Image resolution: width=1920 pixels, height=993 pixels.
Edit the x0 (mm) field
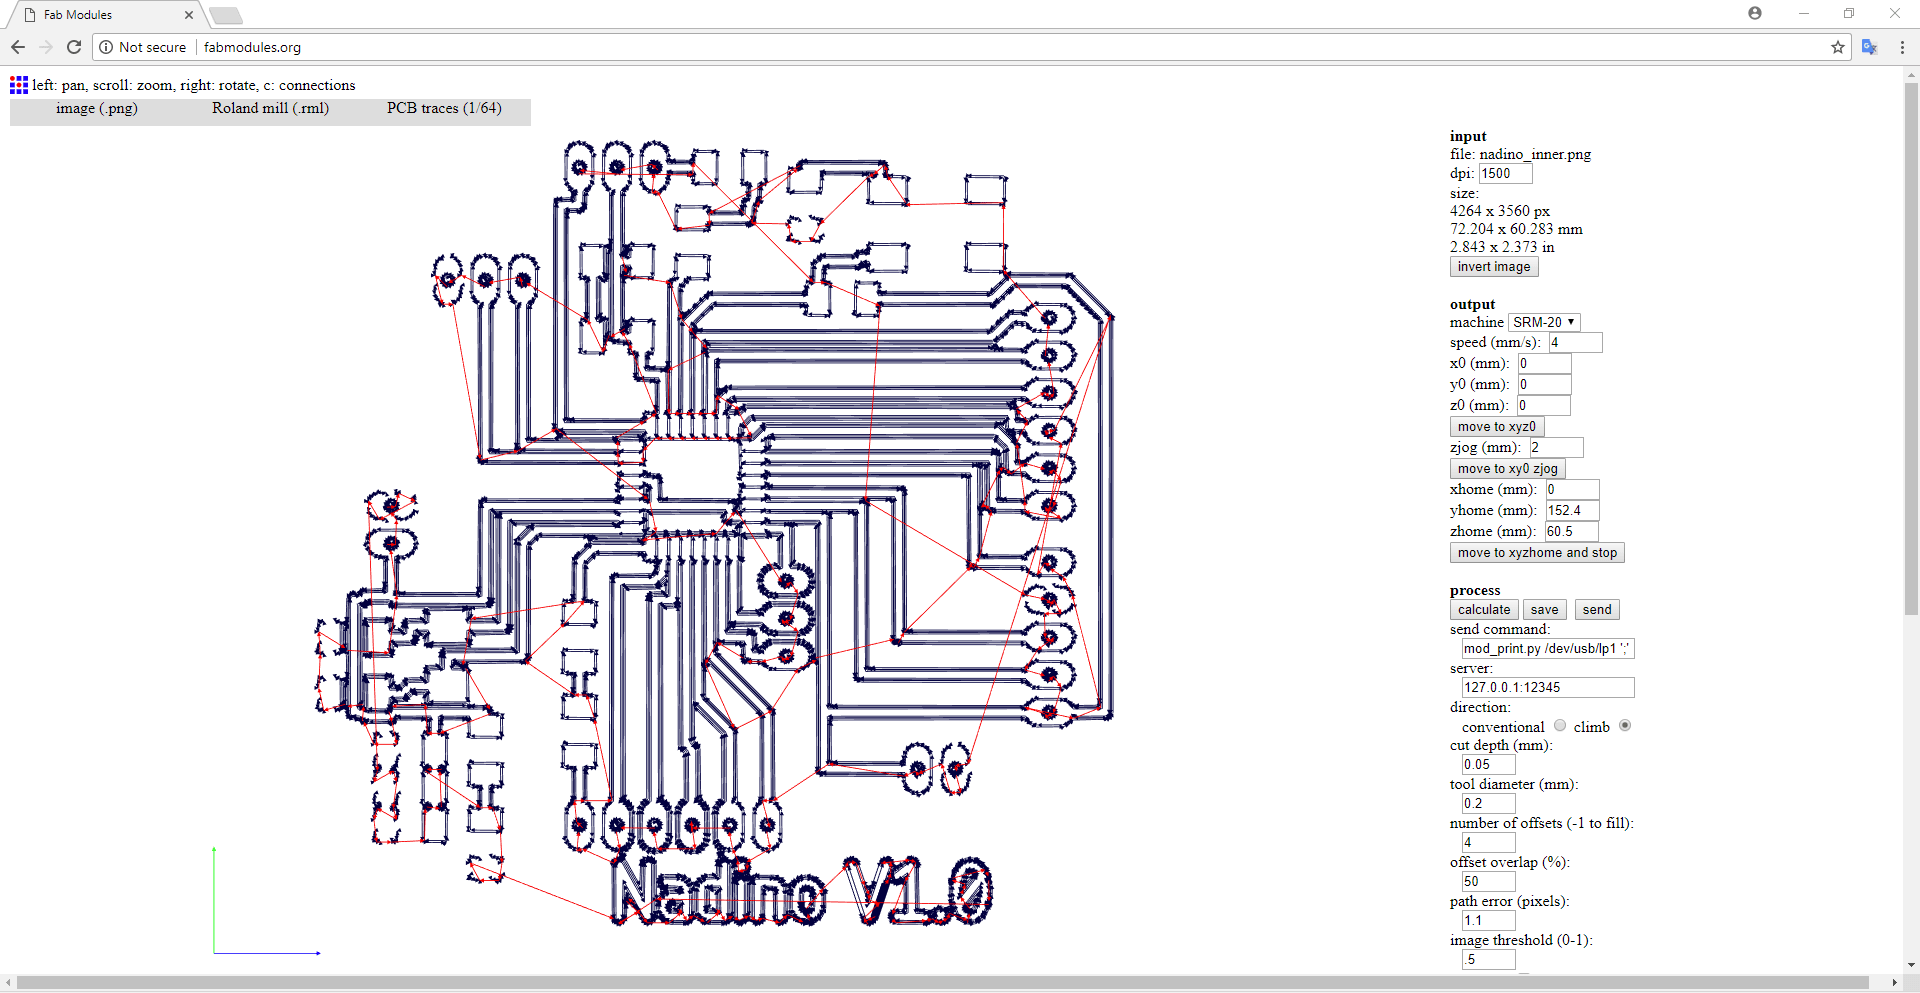pos(1544,364)
